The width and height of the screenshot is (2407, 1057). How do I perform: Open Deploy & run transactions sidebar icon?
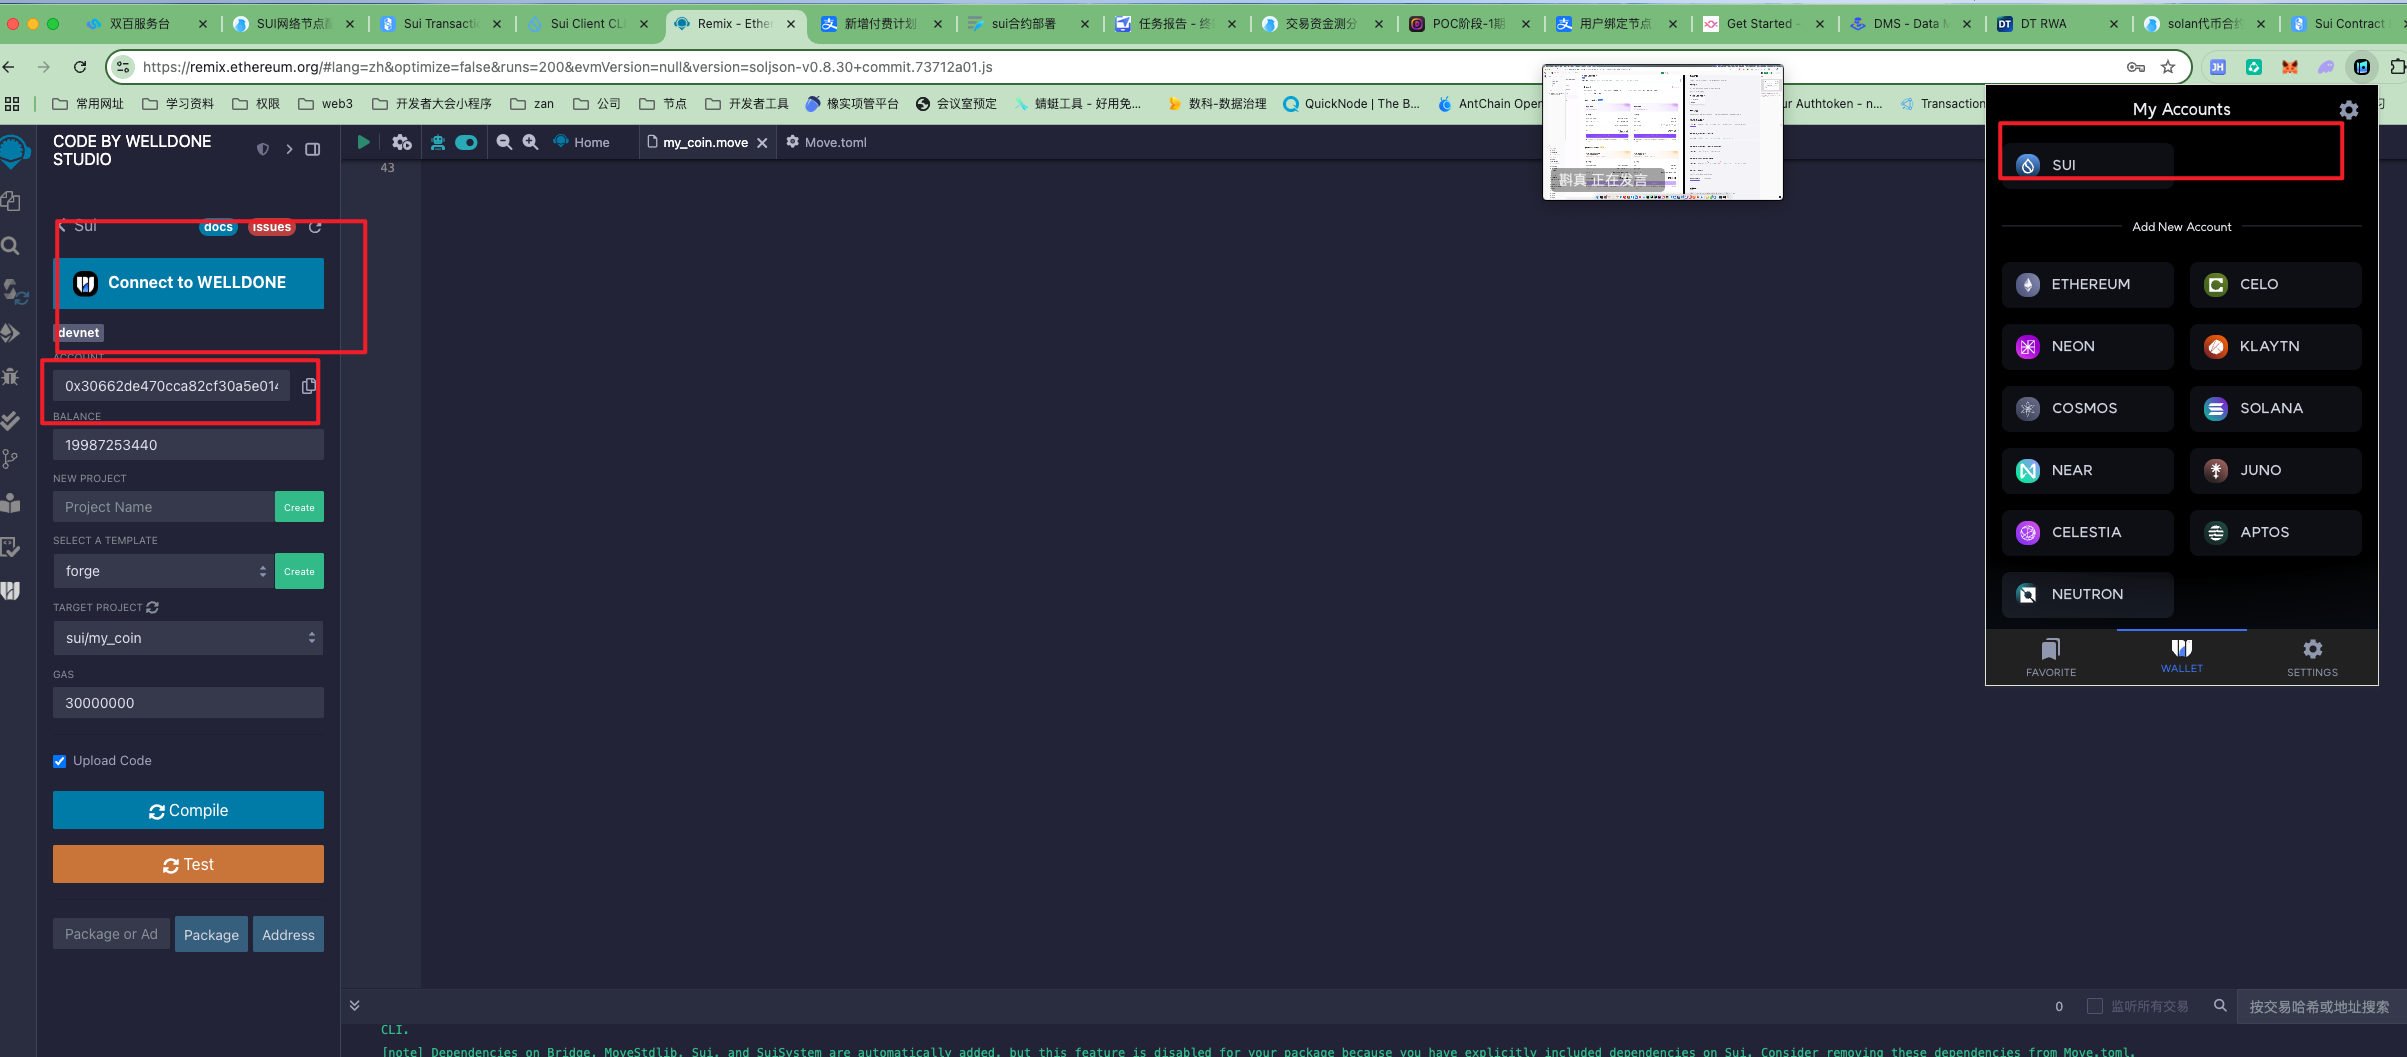coord(11,333)
